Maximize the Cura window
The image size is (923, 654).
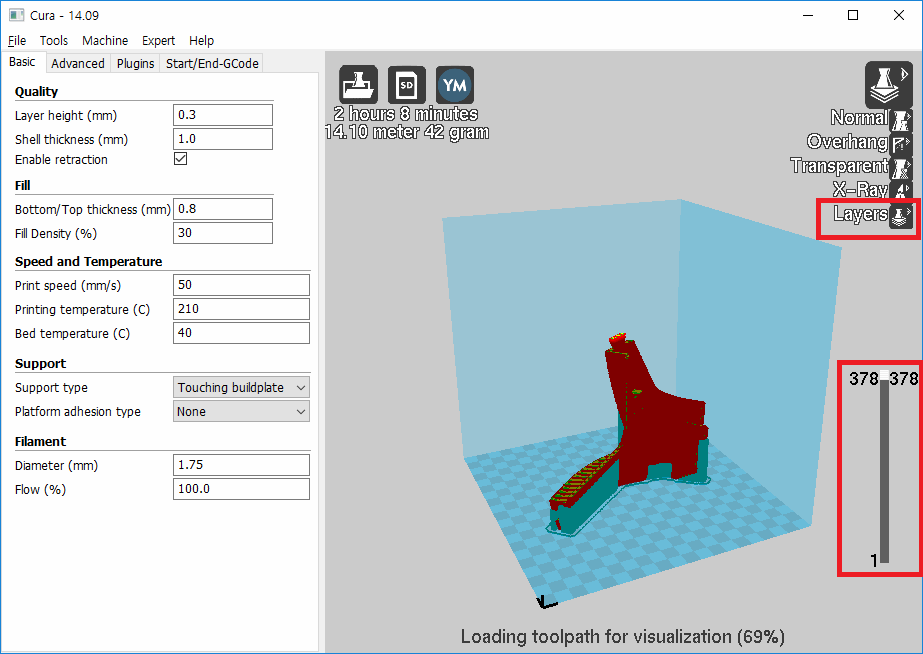pyautogui.click(x=853, y=15)
